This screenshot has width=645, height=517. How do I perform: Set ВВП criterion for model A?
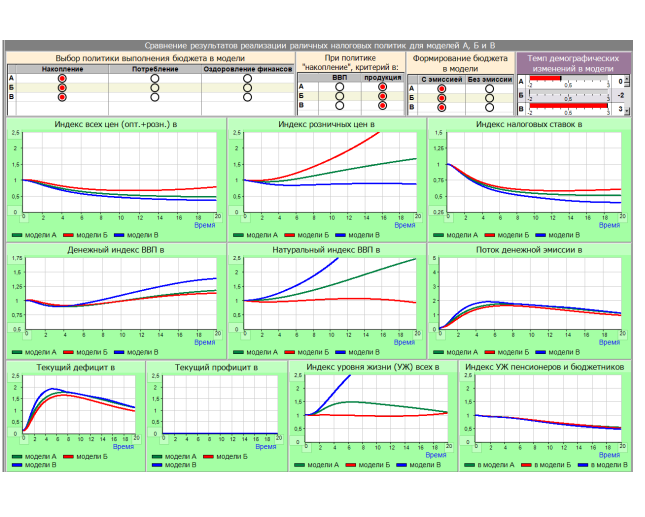point(340,87)
